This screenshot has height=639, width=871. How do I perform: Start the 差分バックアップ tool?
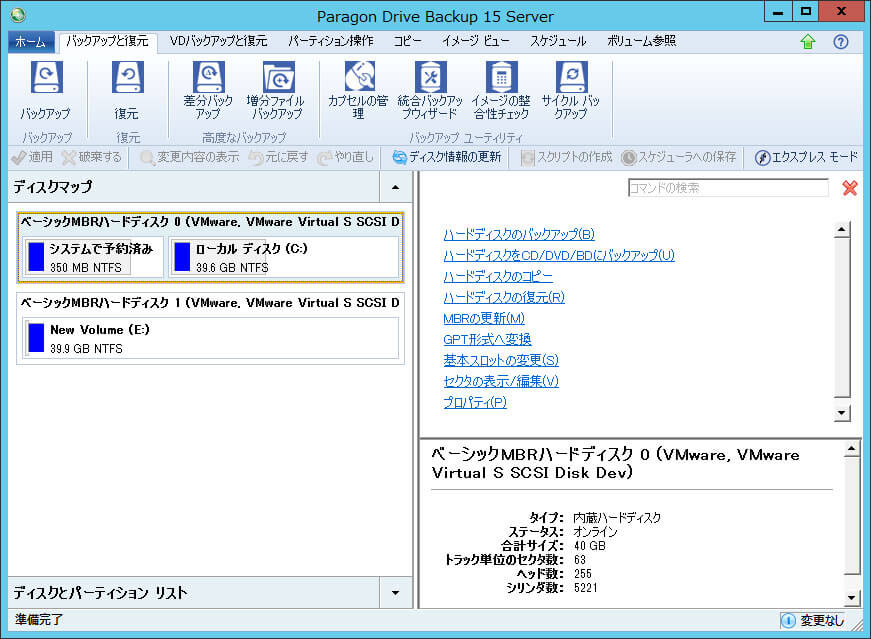click(x=208, y=91)
